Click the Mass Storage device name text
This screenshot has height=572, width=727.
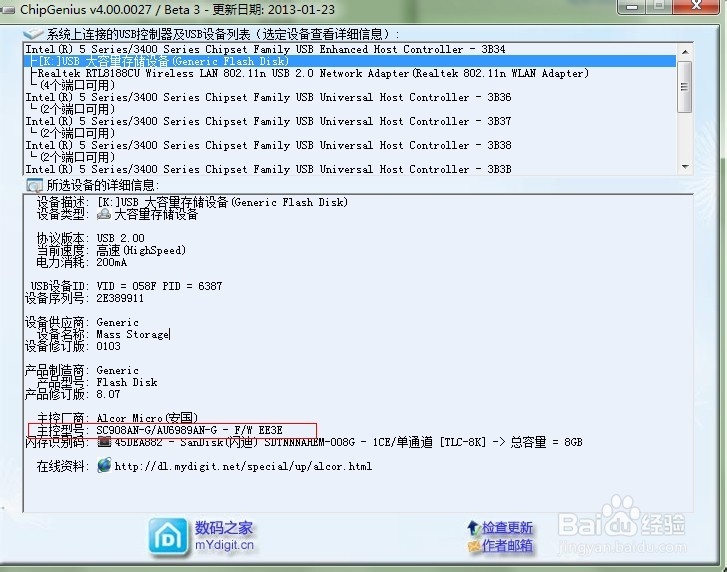[x=133, y=334]
